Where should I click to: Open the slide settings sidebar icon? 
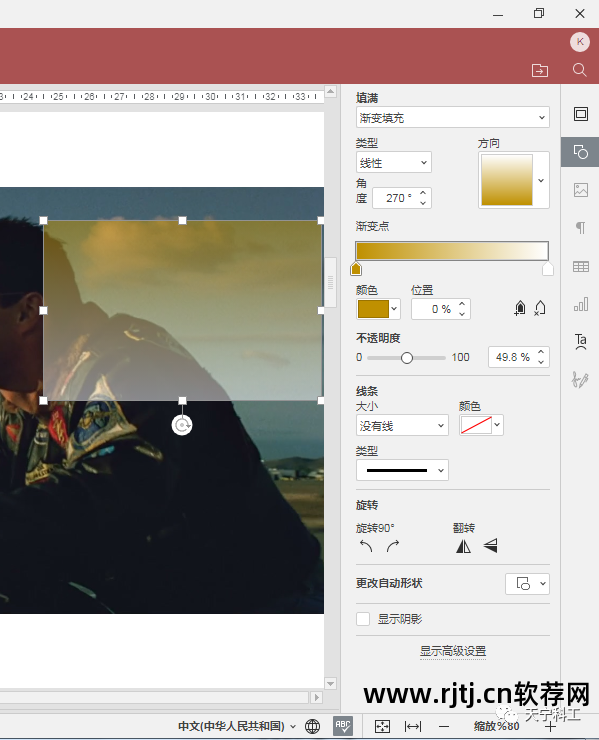click(581, 114)
